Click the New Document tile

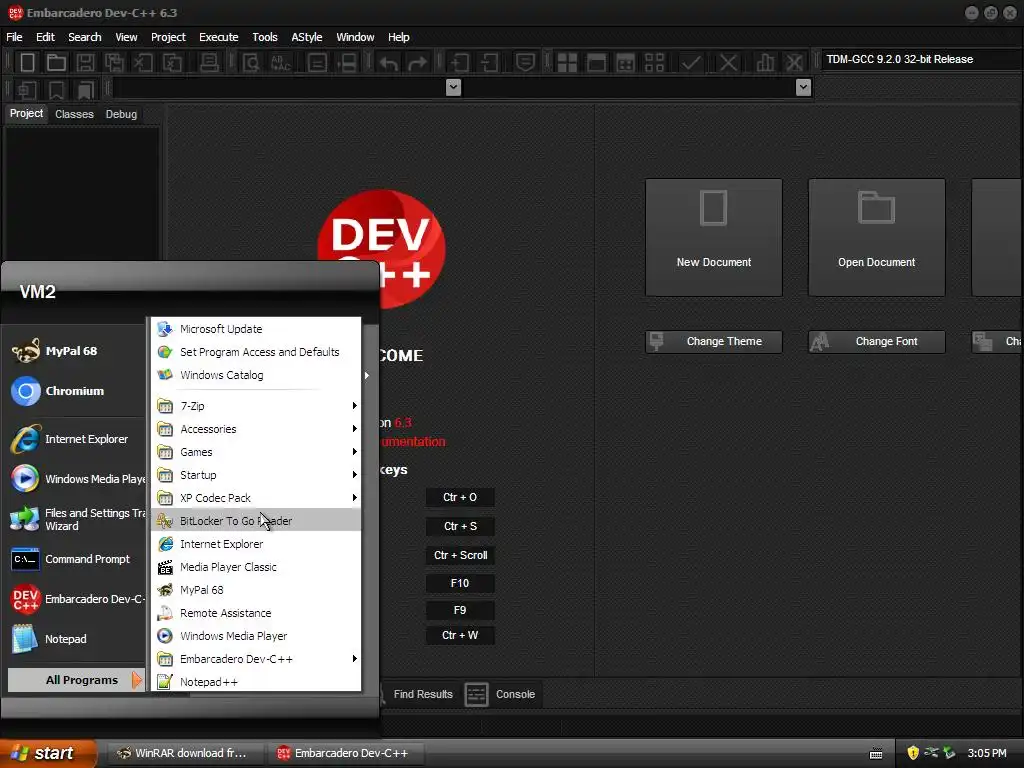(x=713, y=237)
